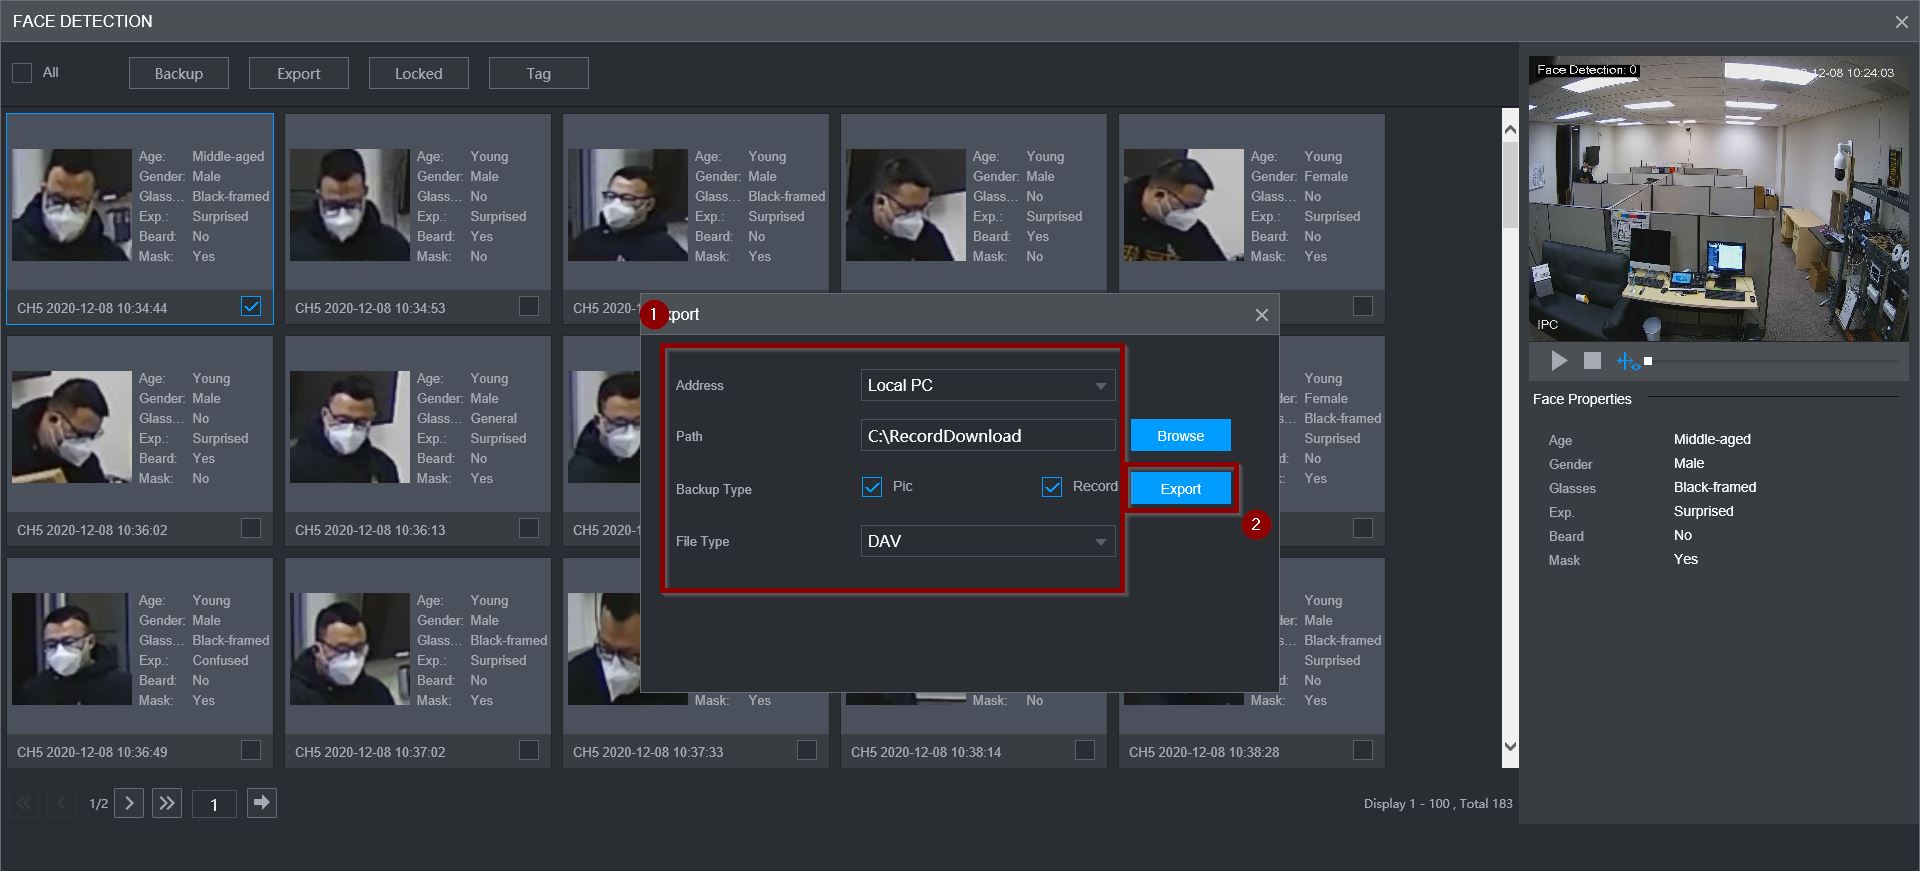Click the scroll up arrow of results list
The width and height of the screenshot is (1920, 871).
click(x=1510, y=129)
